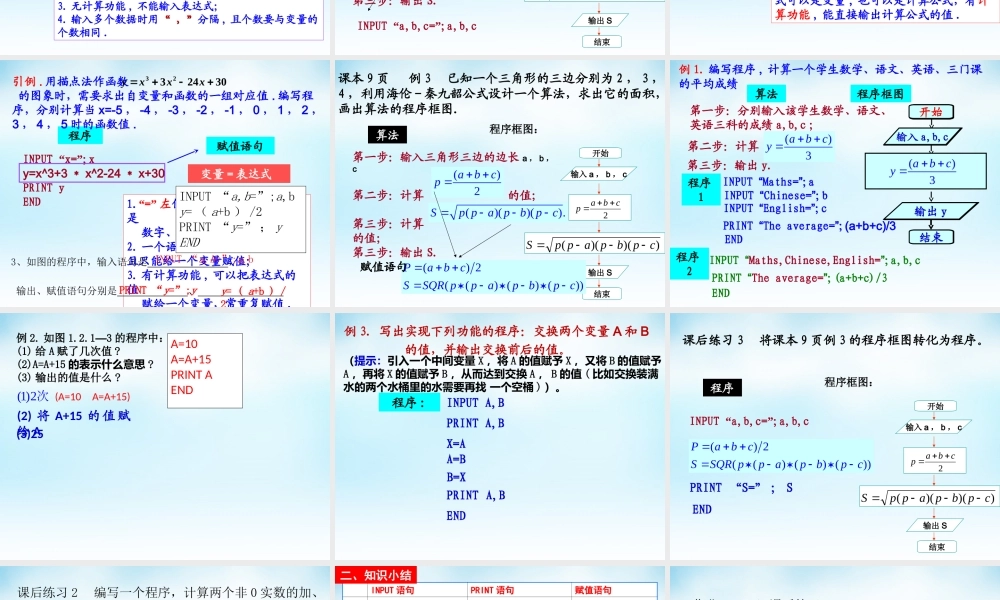
Task: Open the 课后练习3 slide thumbnail
Action: point(835,436)
